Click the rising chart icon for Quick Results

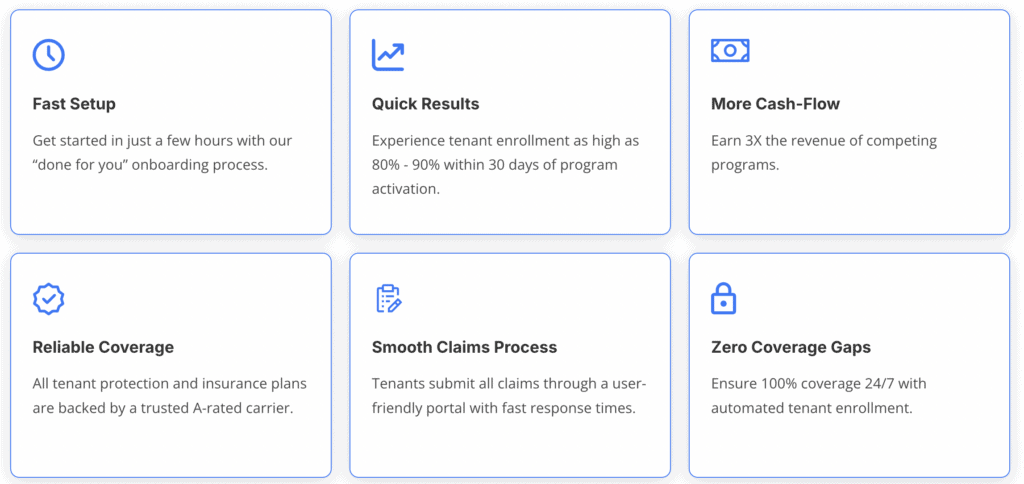388,54
